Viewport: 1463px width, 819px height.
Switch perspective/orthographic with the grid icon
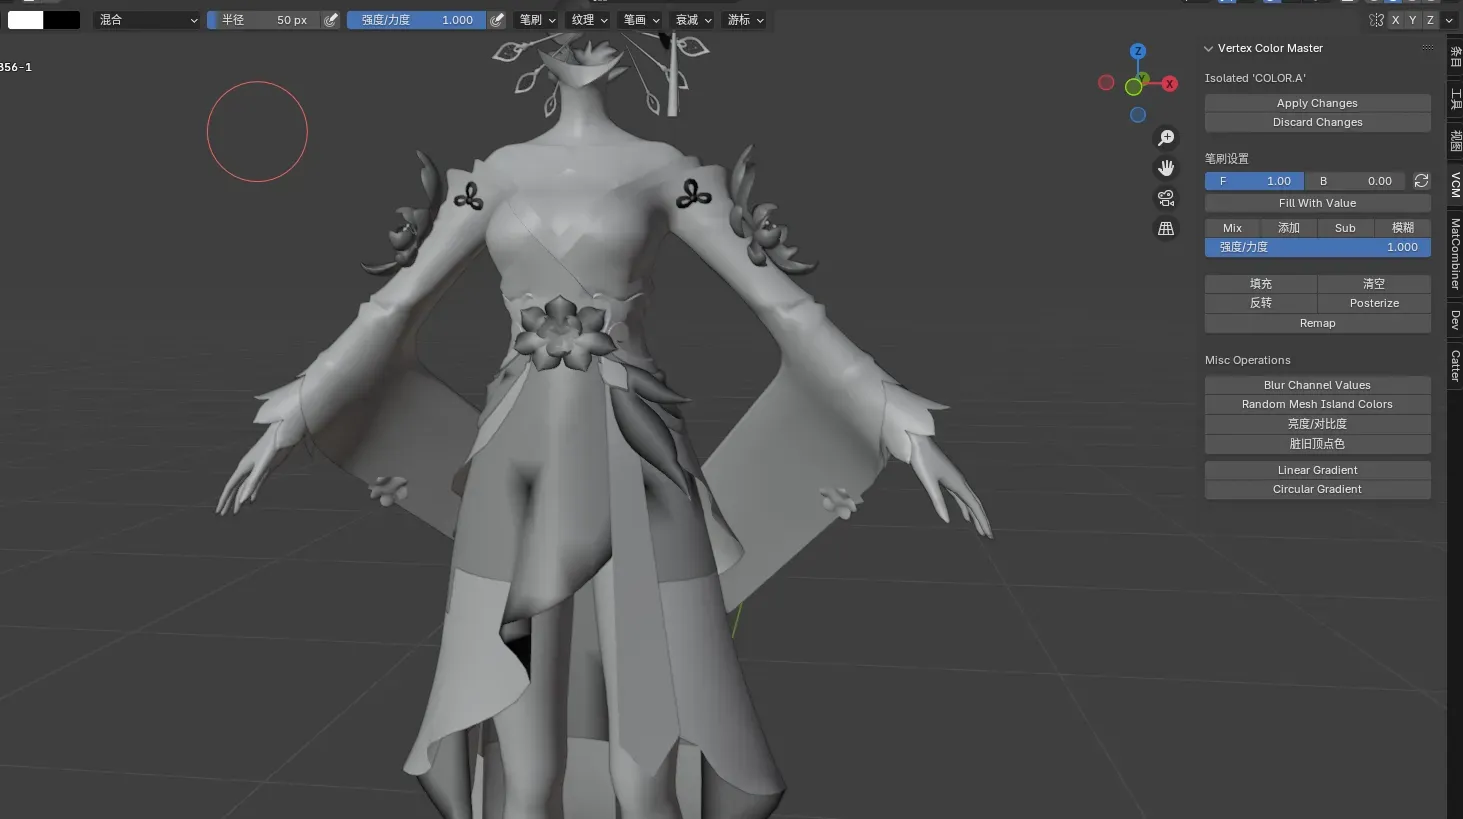click(x=1166, y=229)
